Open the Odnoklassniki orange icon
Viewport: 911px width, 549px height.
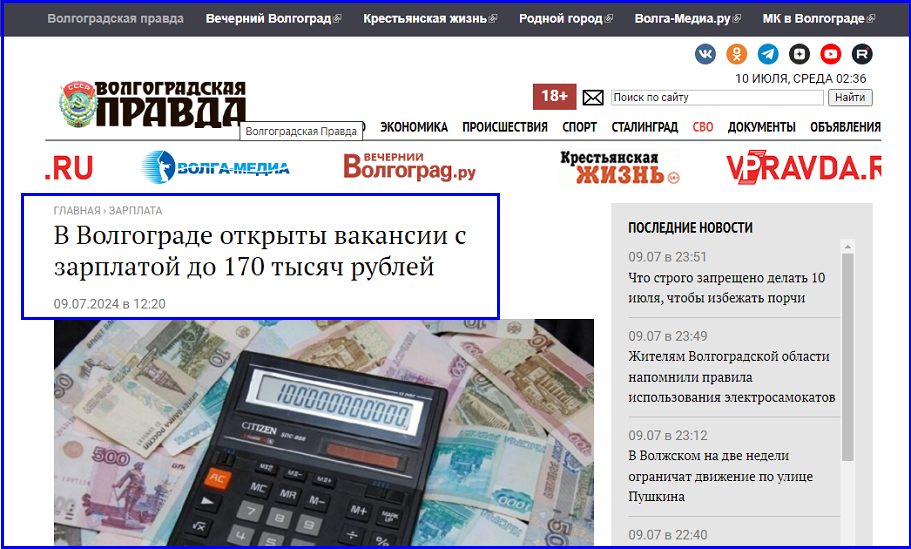pos(737,54)
